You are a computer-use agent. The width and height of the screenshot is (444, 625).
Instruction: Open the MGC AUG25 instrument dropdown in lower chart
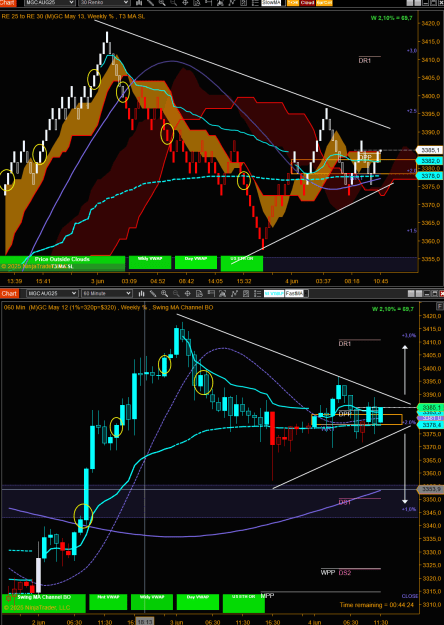click(x=52, y=294)
